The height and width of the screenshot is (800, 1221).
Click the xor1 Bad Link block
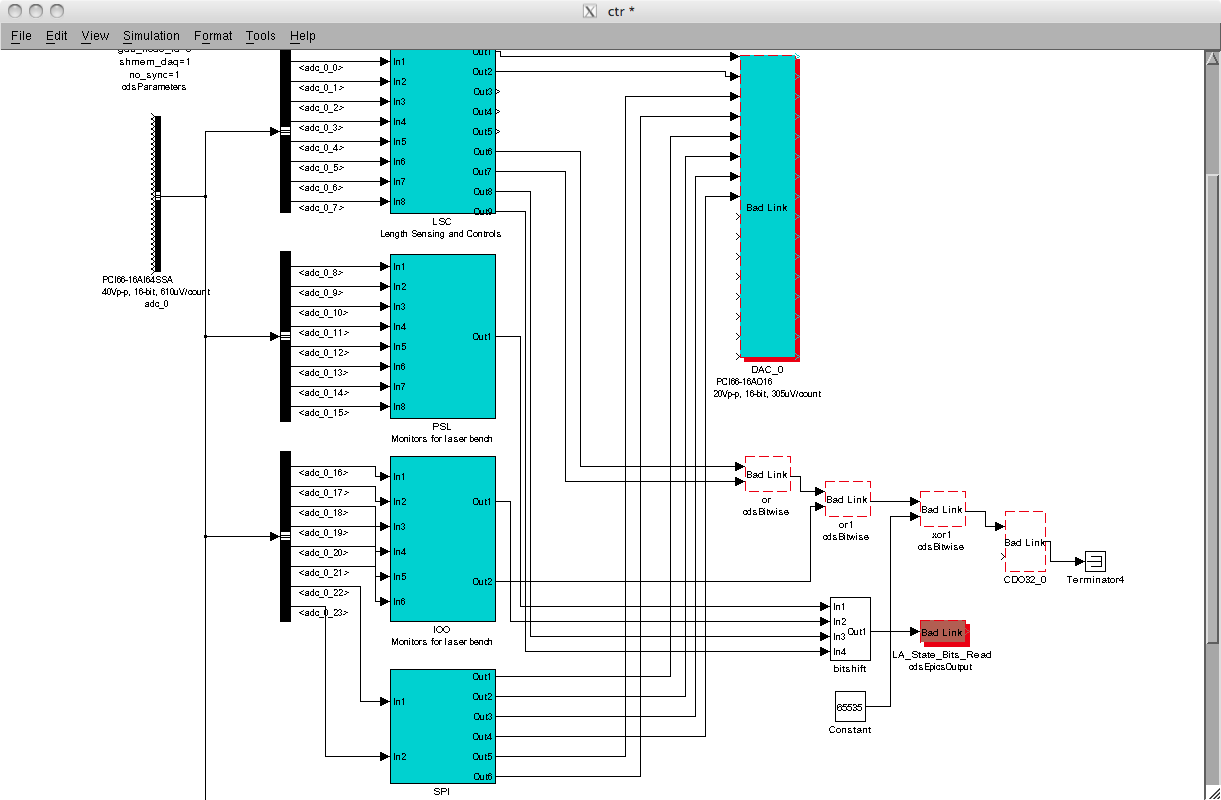(x=942, y=510)
